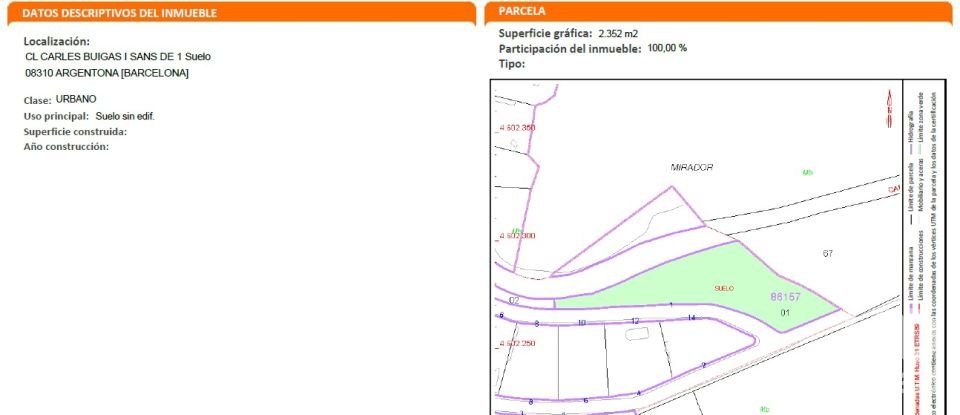Click the Año construcción label
This screenshot has height=415, width=960.
click(66, 147)
